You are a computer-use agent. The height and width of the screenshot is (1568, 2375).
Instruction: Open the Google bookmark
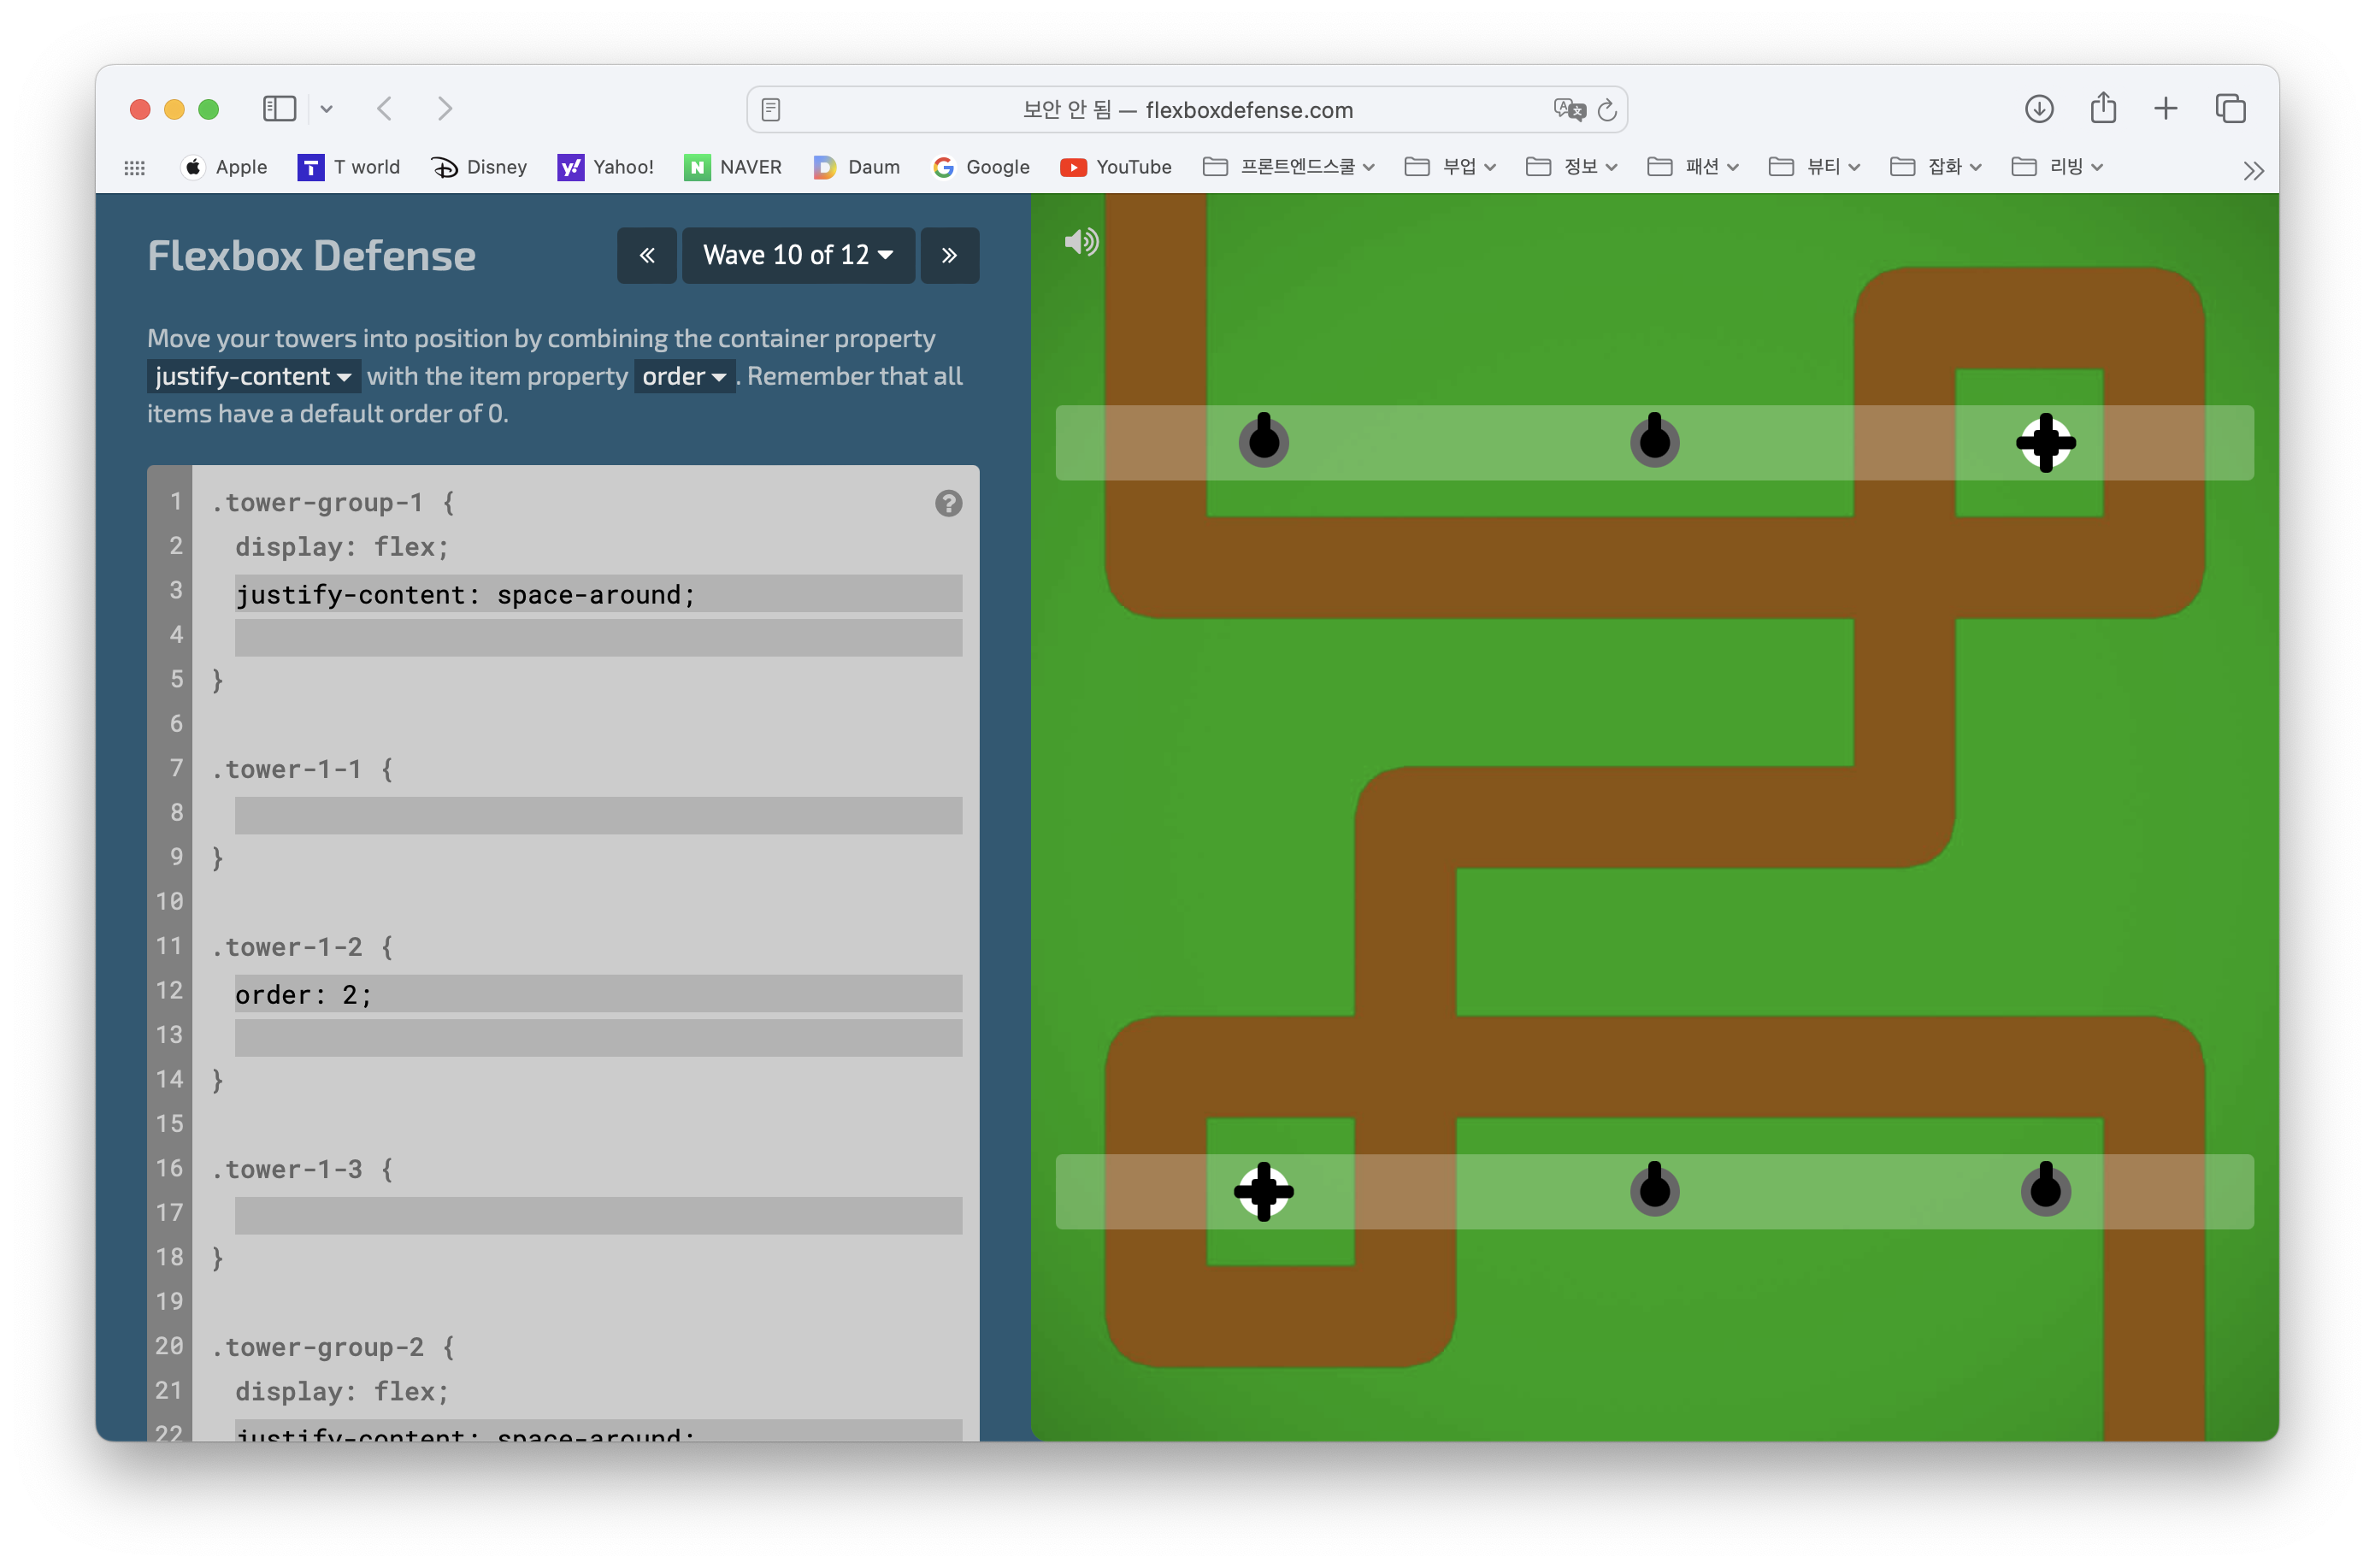pos(980,167)
